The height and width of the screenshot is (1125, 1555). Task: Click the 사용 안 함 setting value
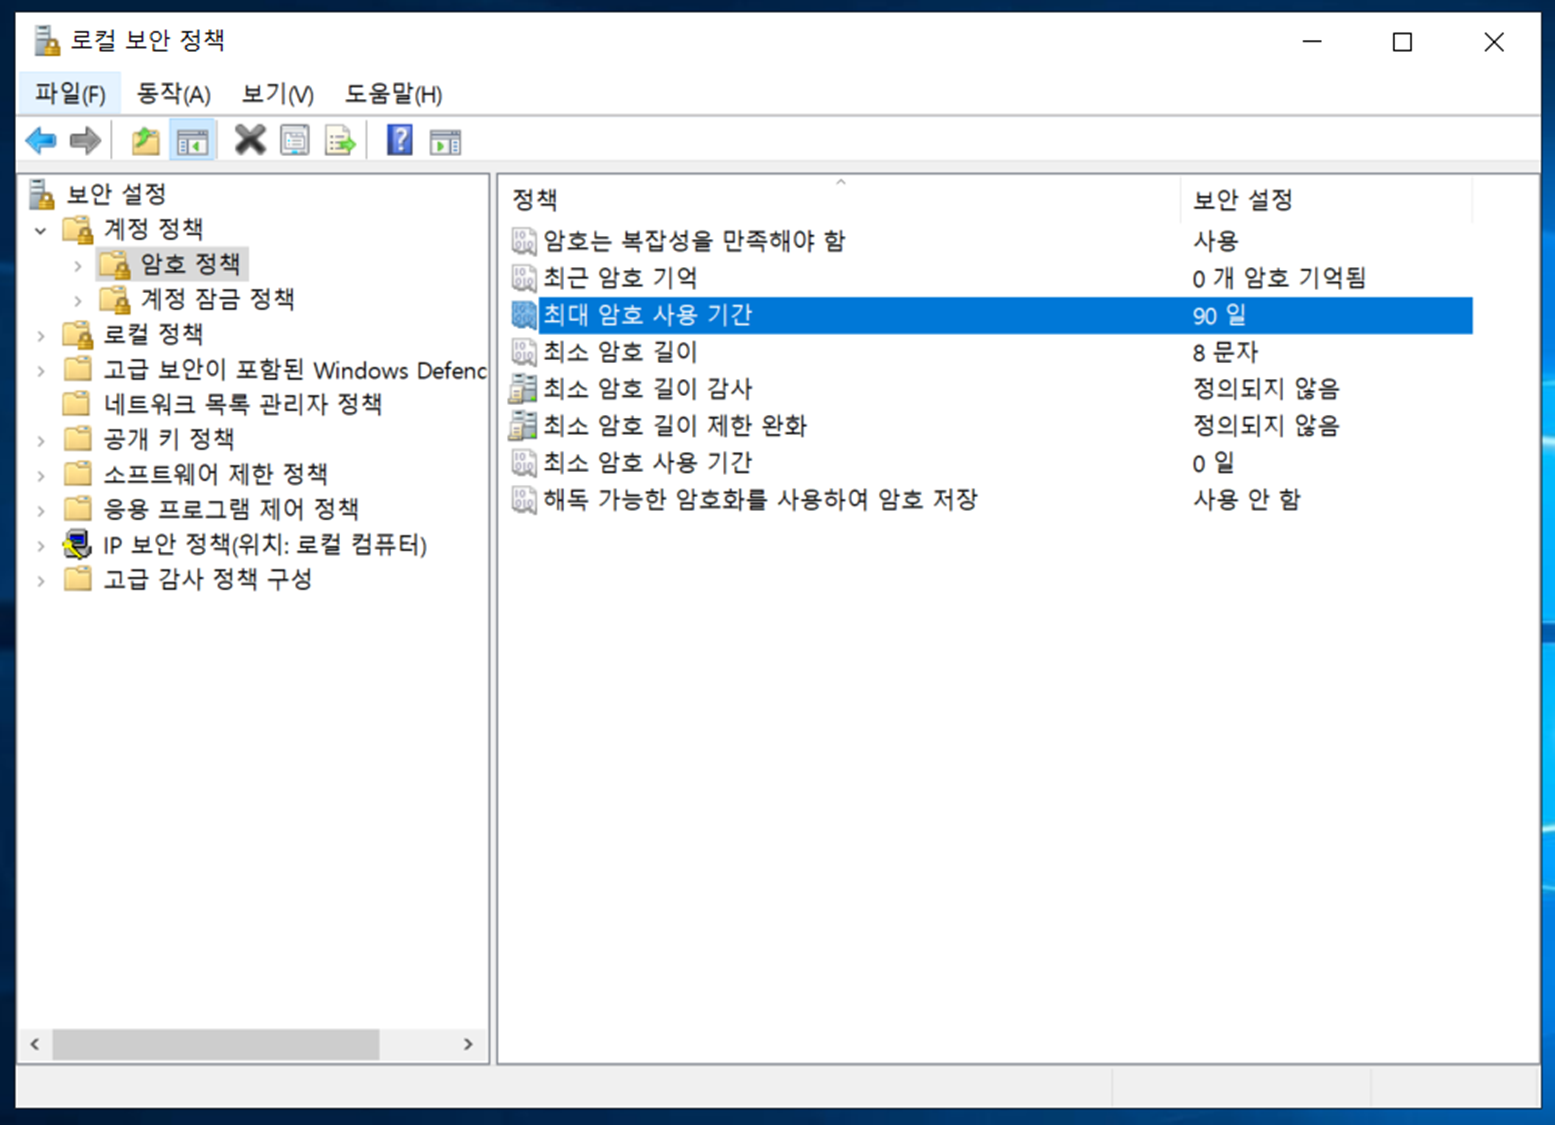[x=1246, y=500]
